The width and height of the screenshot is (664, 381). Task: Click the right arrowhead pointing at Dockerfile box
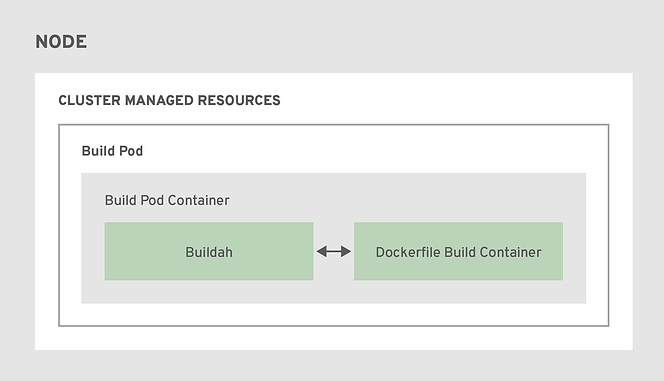346,251
